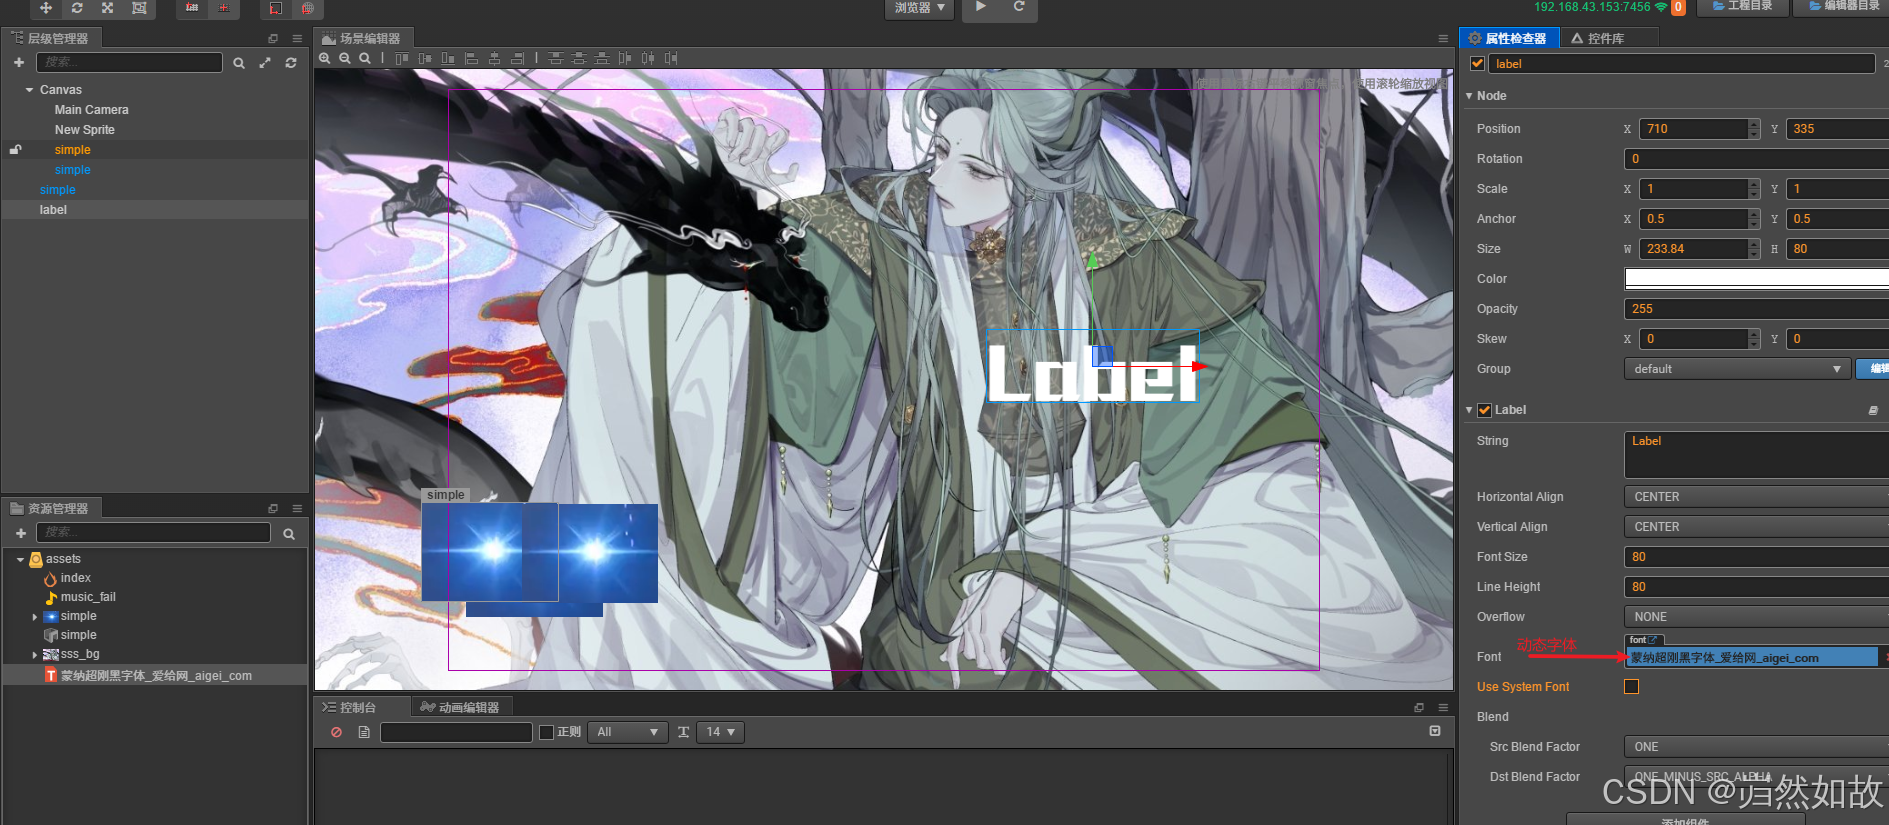The image size is (1889, 825).
Task: Add a node with hierarchy plus button
Action: point(19,63)
